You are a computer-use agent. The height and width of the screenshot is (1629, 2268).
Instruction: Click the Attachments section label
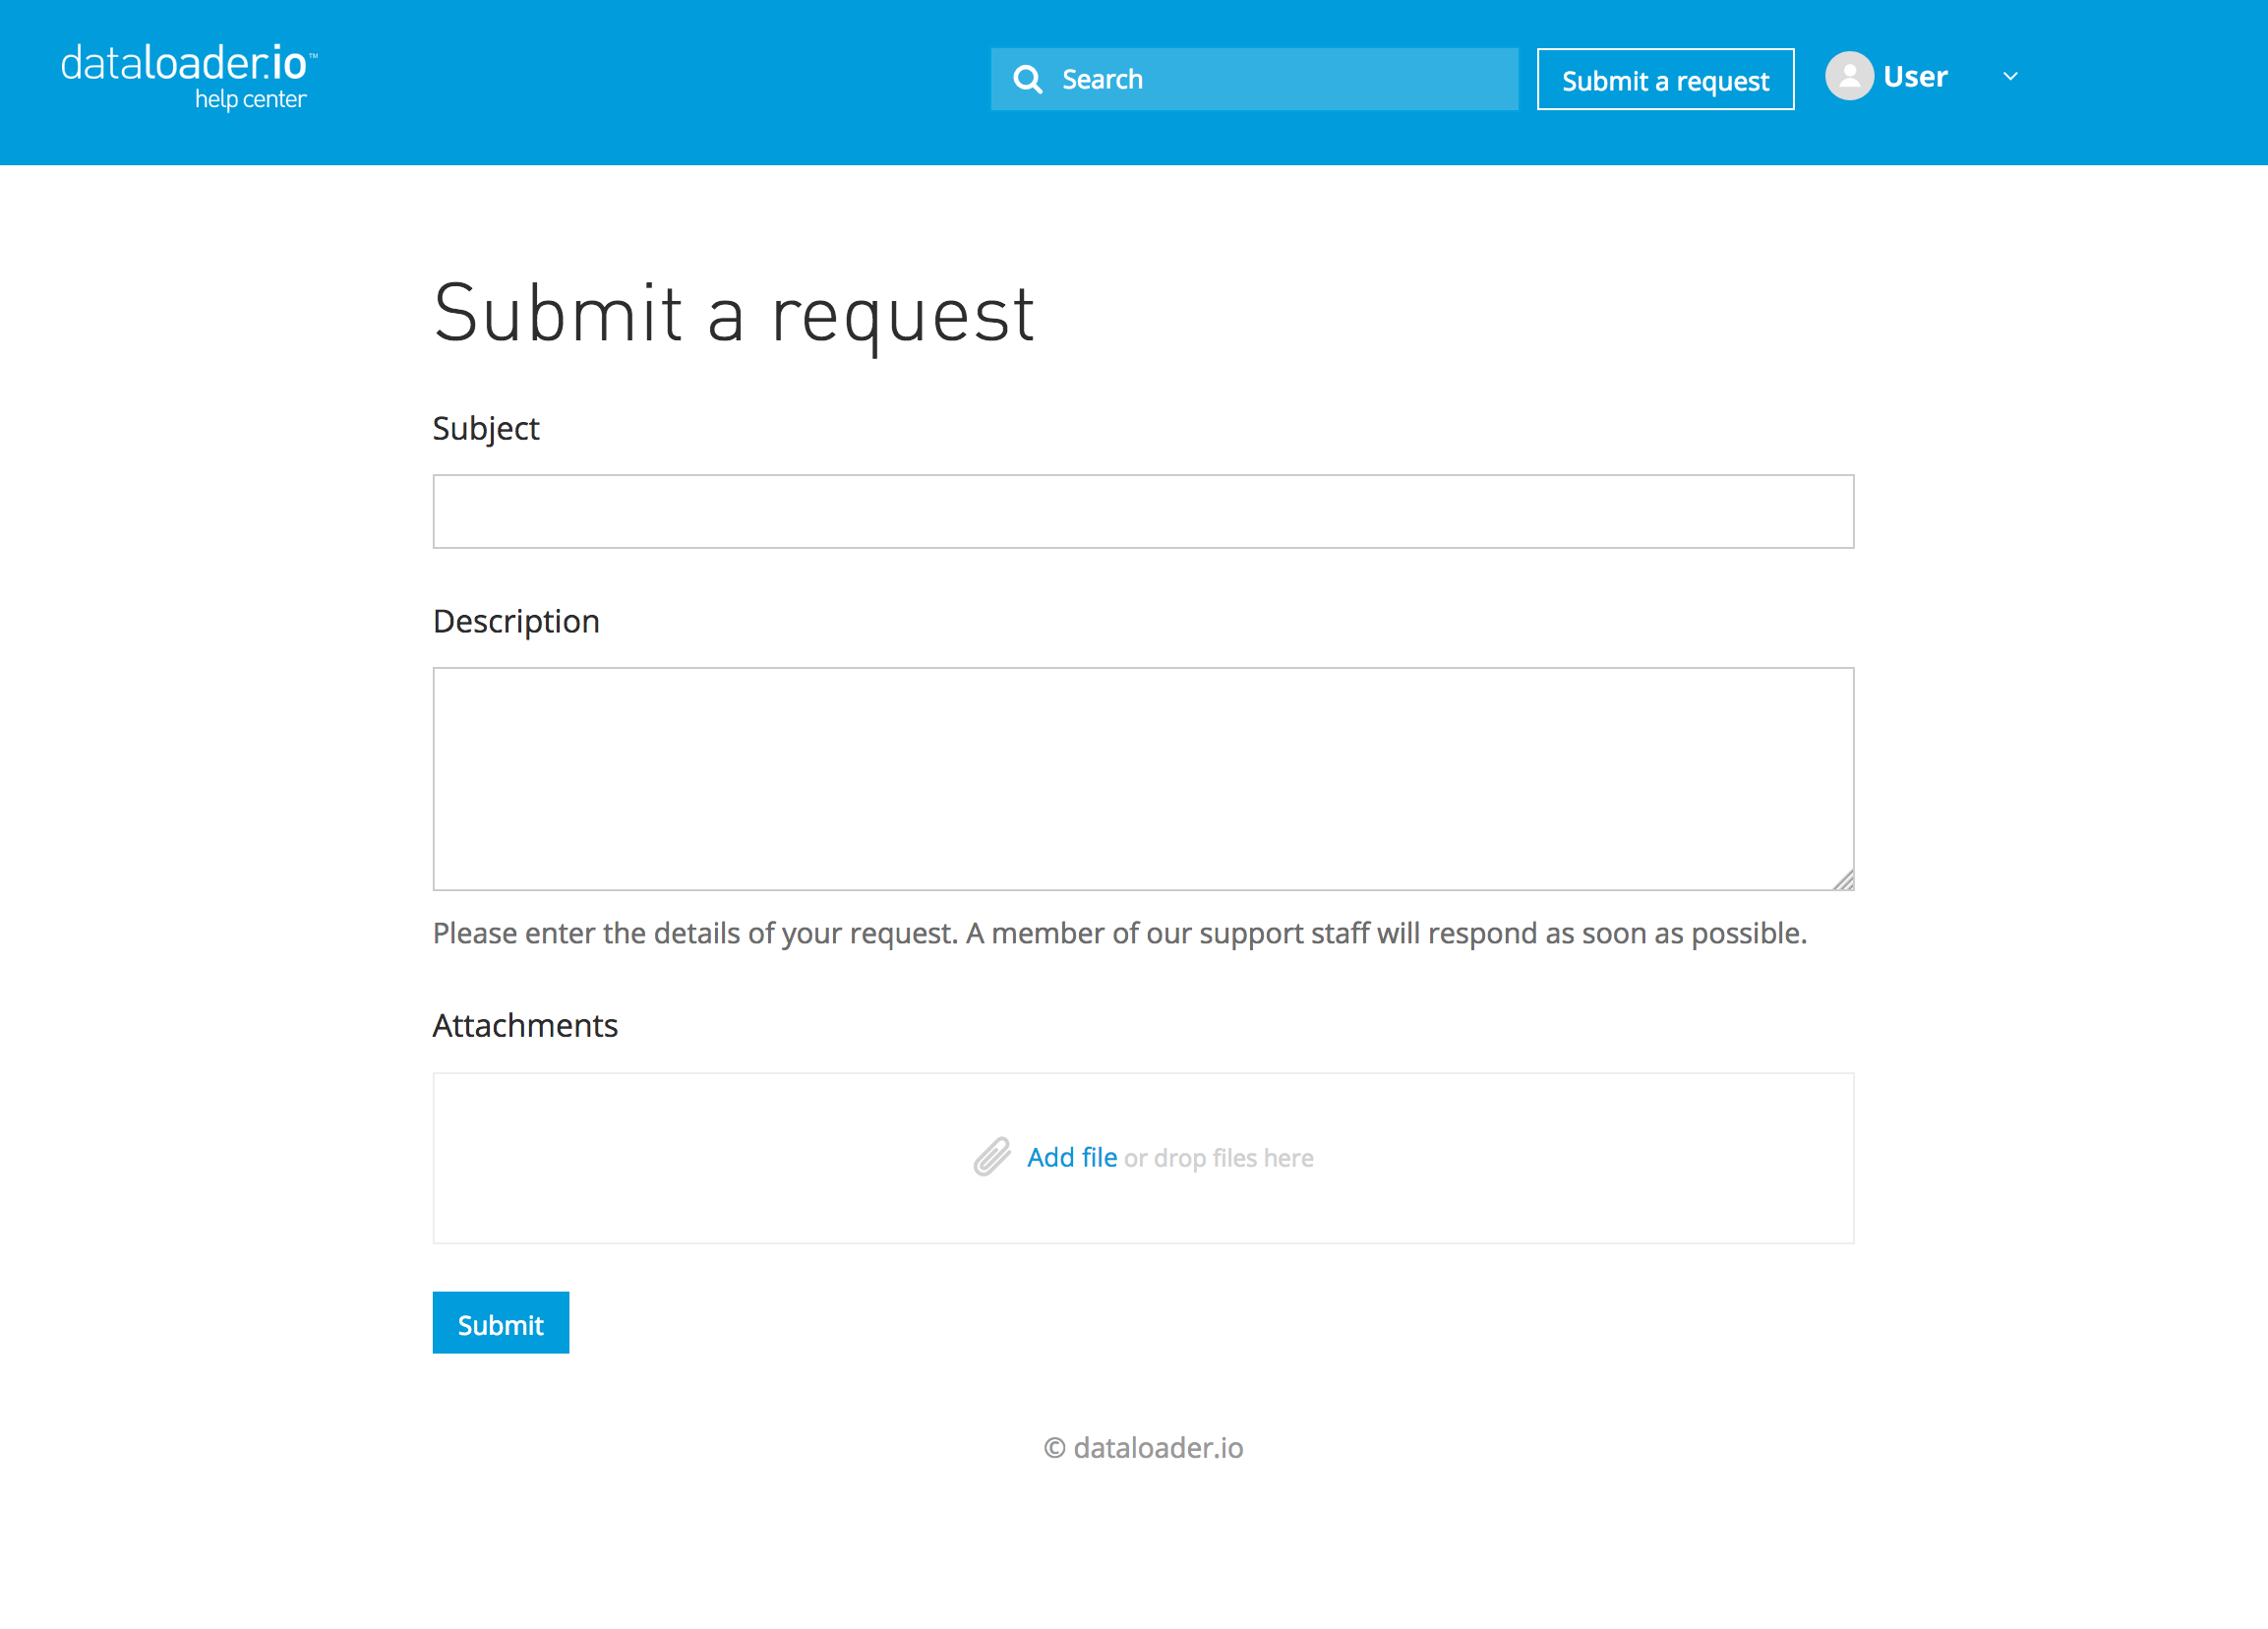click(x=525, y=1025)
